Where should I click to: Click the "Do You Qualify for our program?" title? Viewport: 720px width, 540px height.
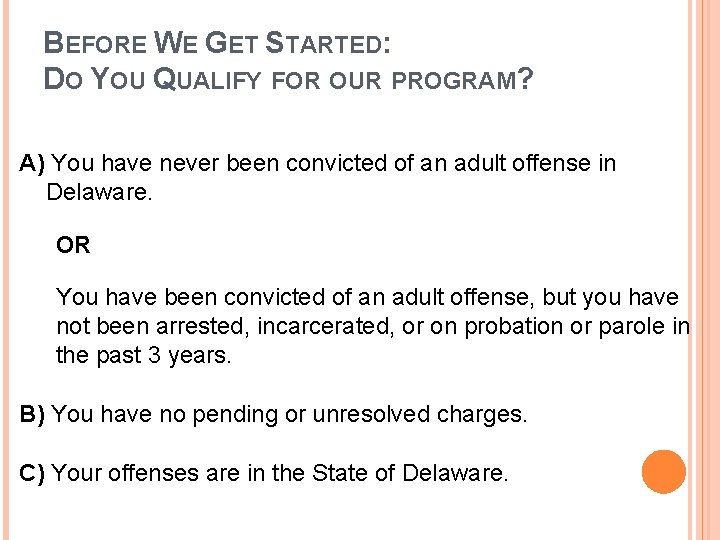tap(288, 79)
